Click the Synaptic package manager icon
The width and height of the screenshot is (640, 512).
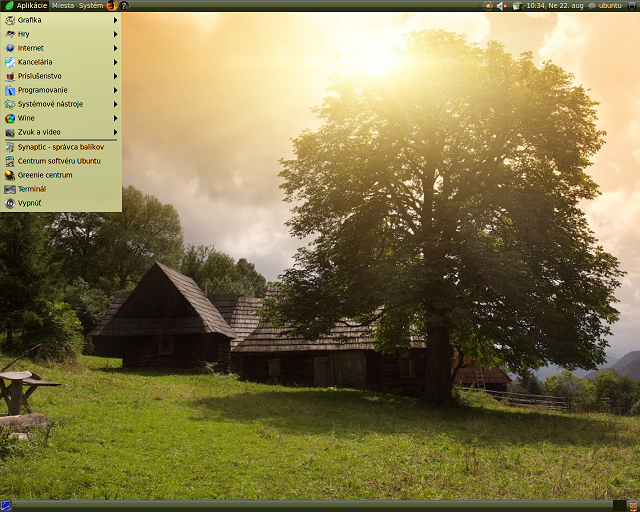10,147
